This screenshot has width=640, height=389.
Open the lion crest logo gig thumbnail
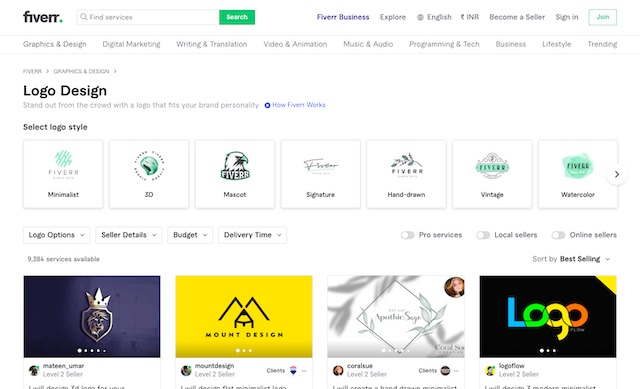[92, 316]
